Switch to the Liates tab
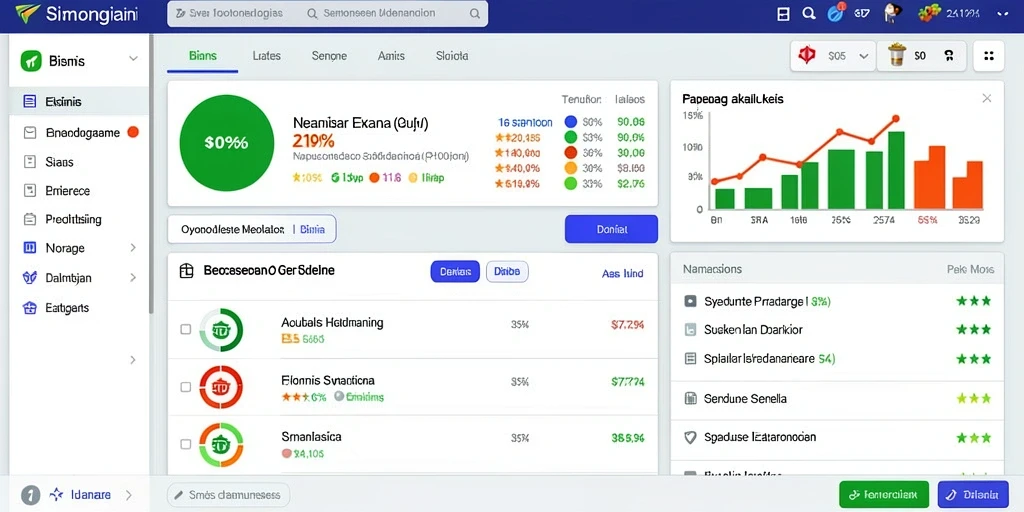This screenshot has height=512, width=1024. [x=266, y=56]
